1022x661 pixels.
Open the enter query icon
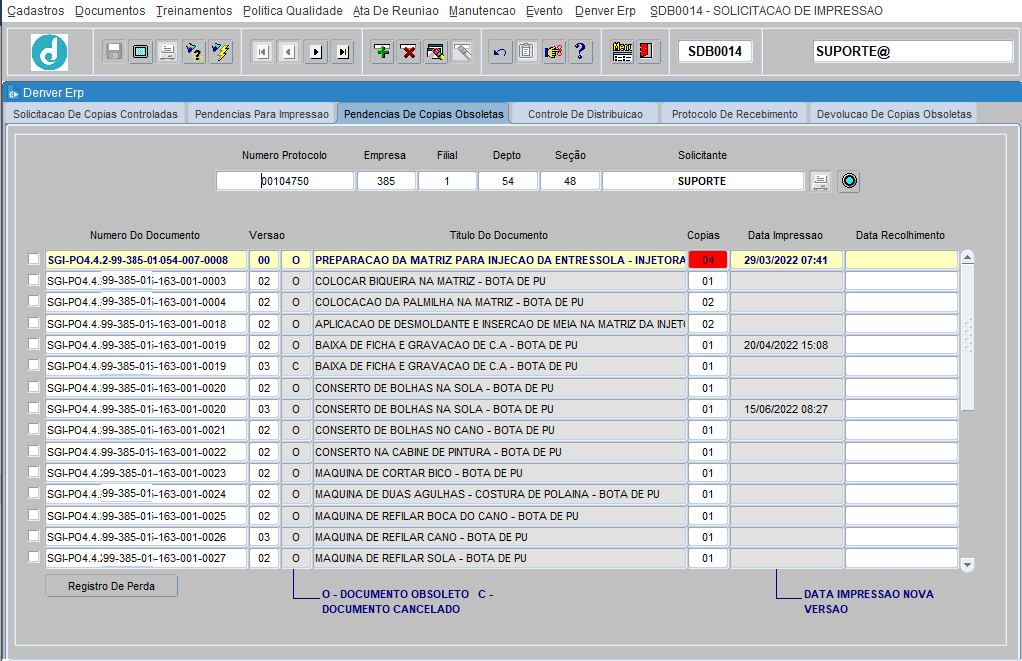coord(194,51)
